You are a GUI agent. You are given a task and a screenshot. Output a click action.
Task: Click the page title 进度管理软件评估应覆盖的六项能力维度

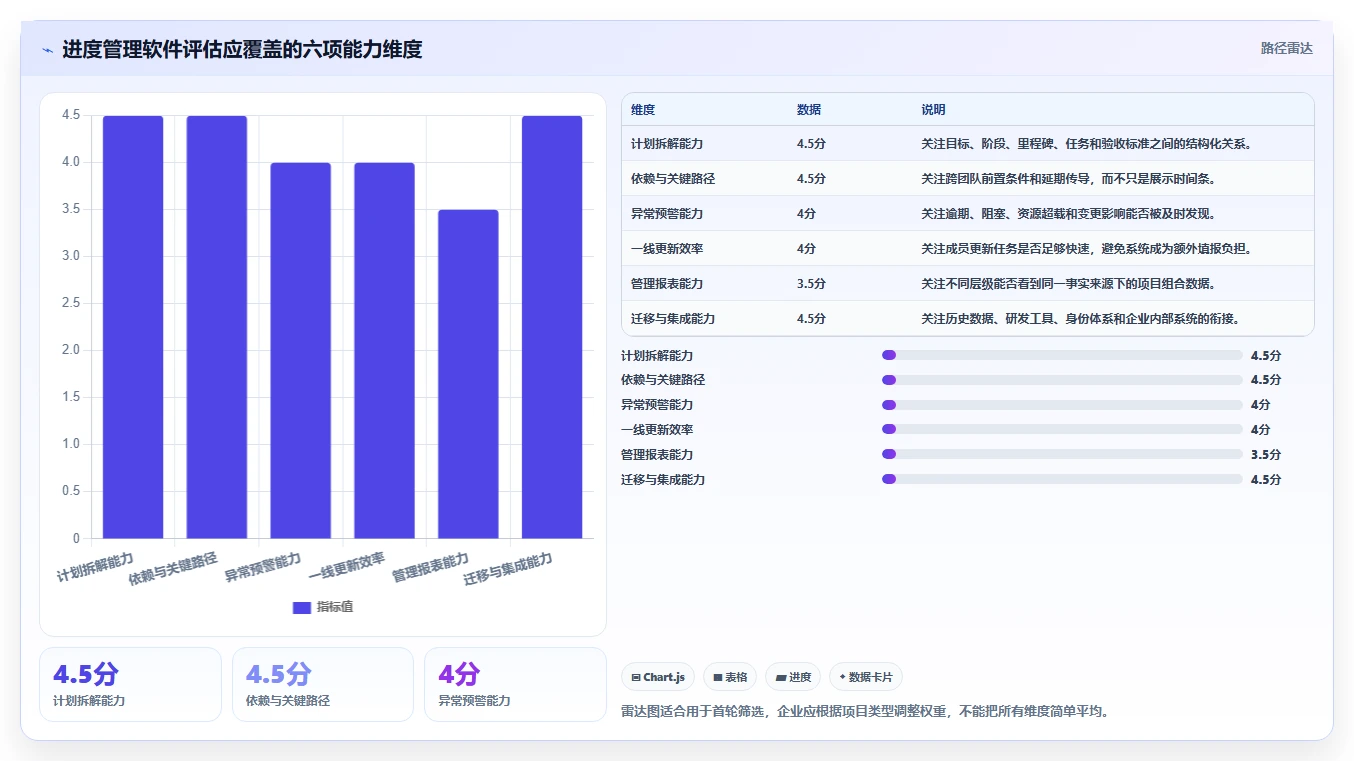point(242,49)
